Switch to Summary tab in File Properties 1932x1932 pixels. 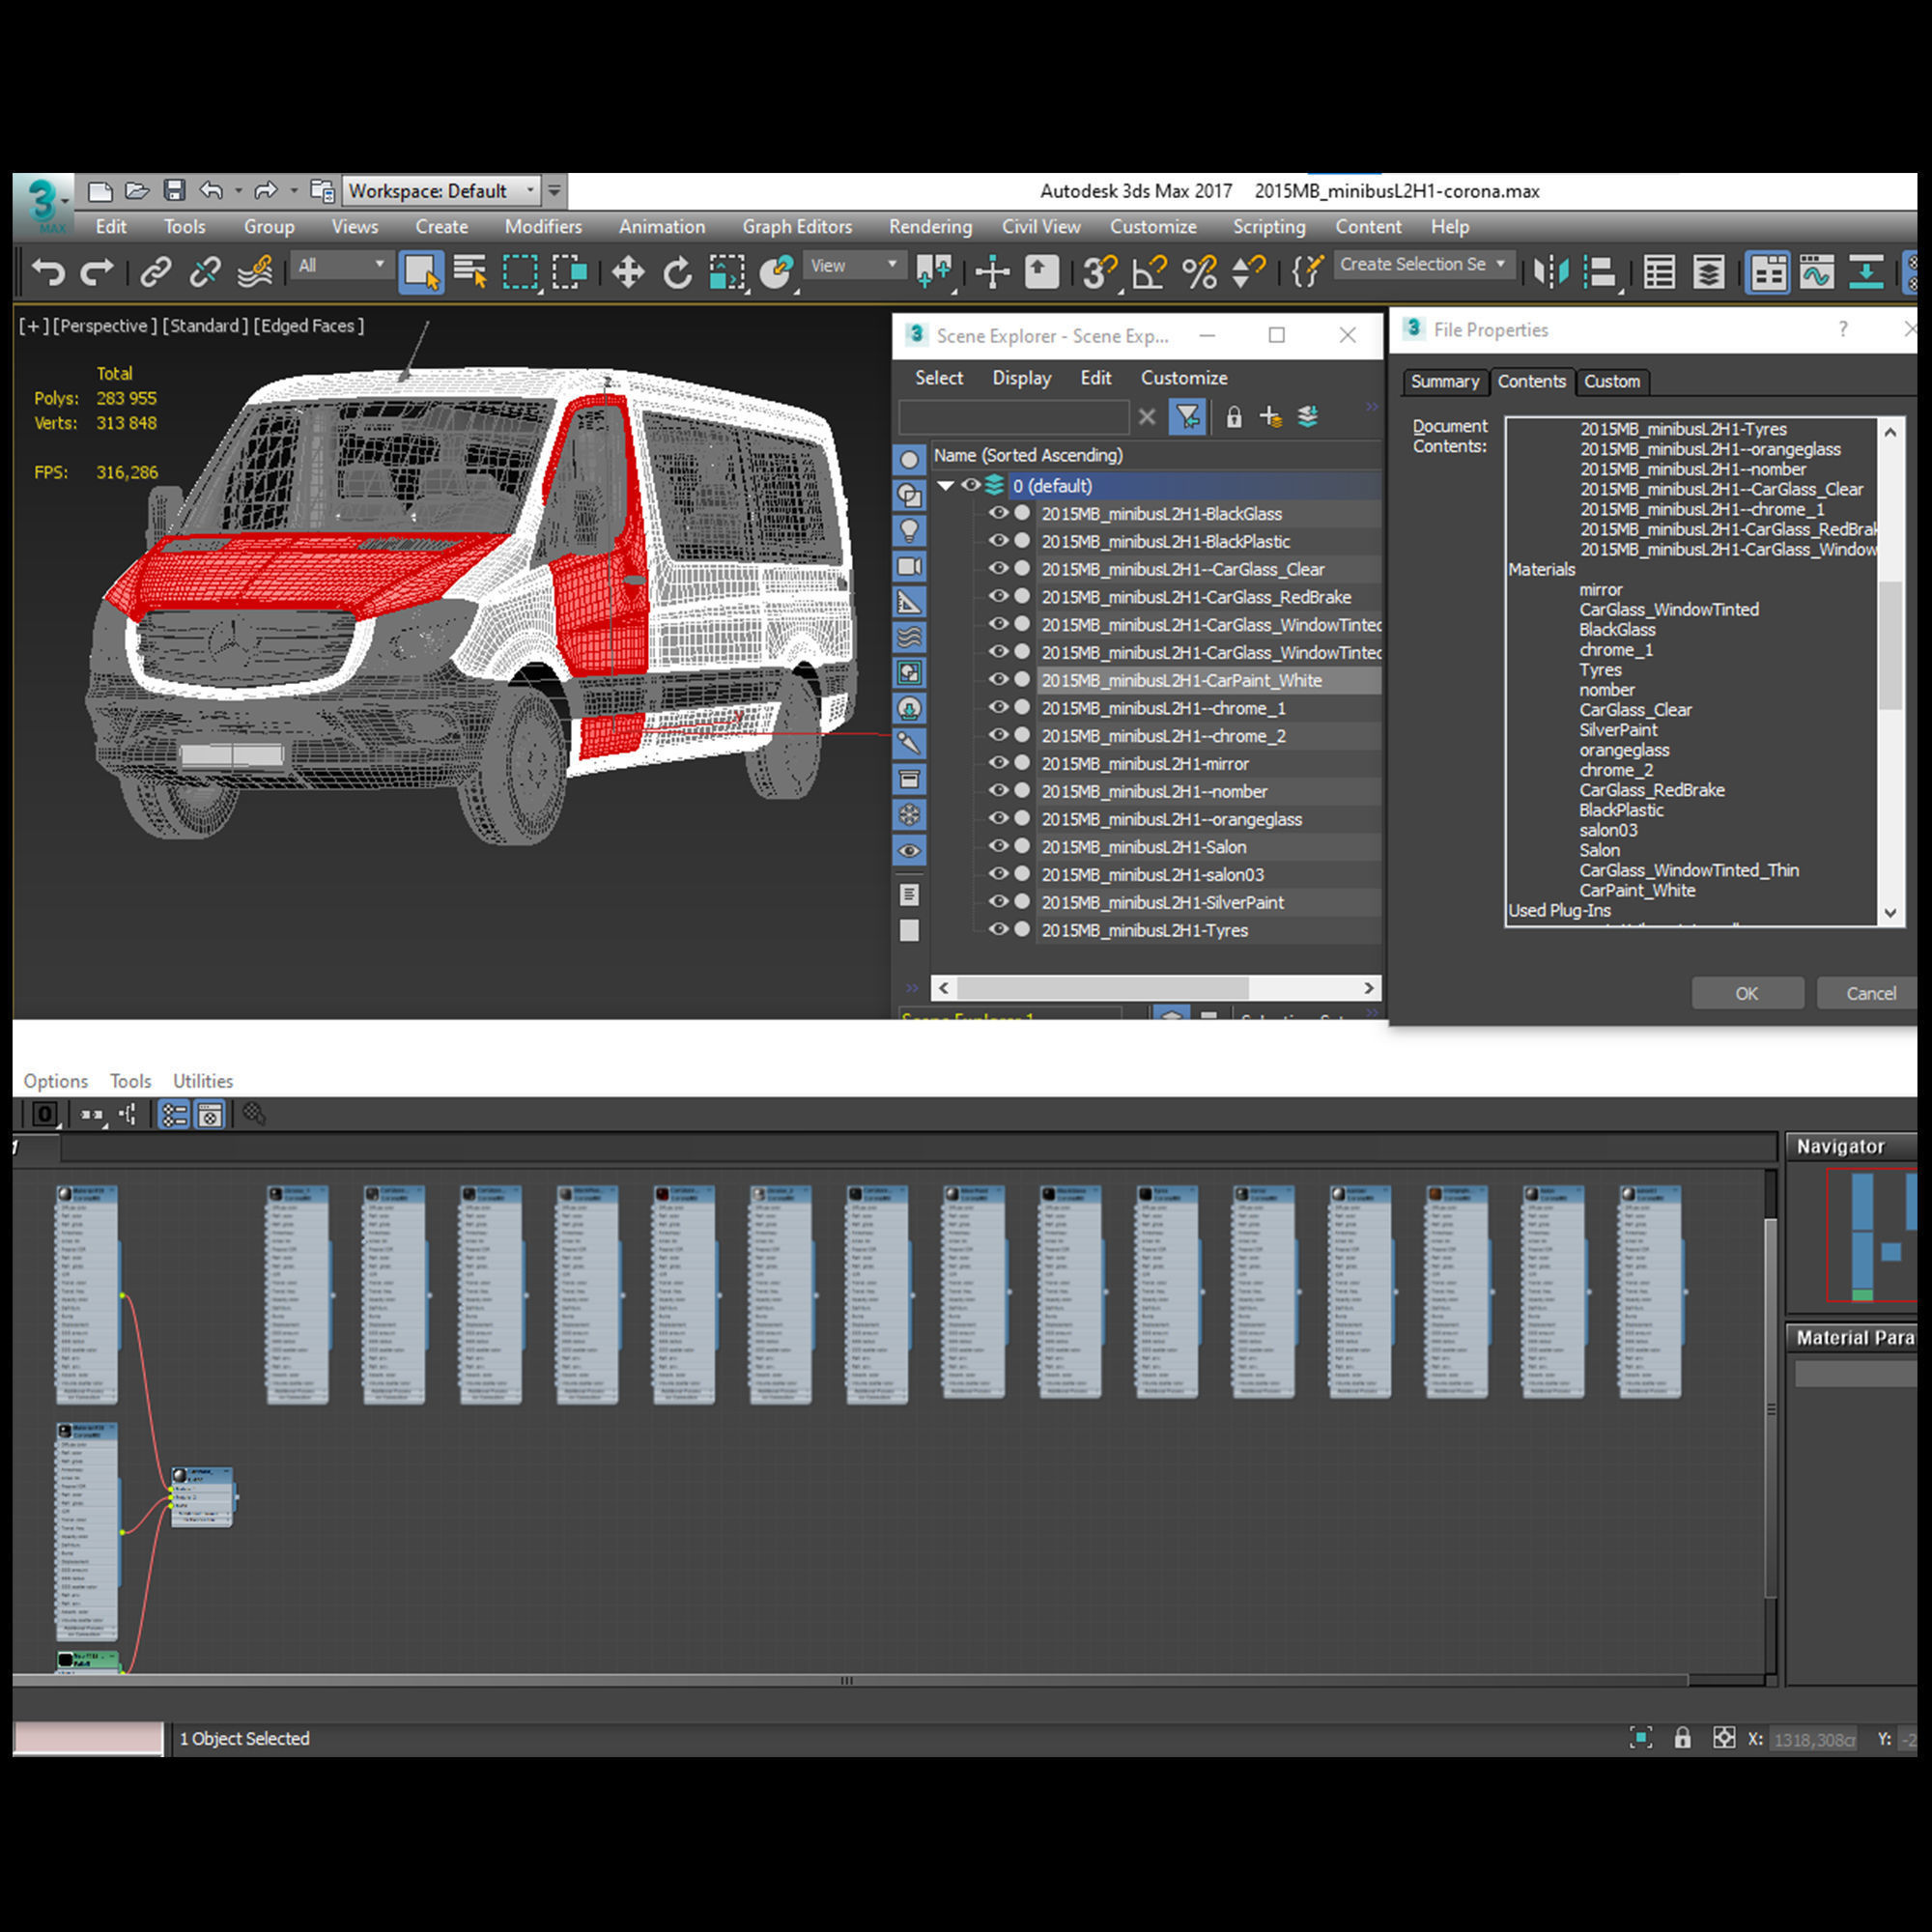[1444, 381]
